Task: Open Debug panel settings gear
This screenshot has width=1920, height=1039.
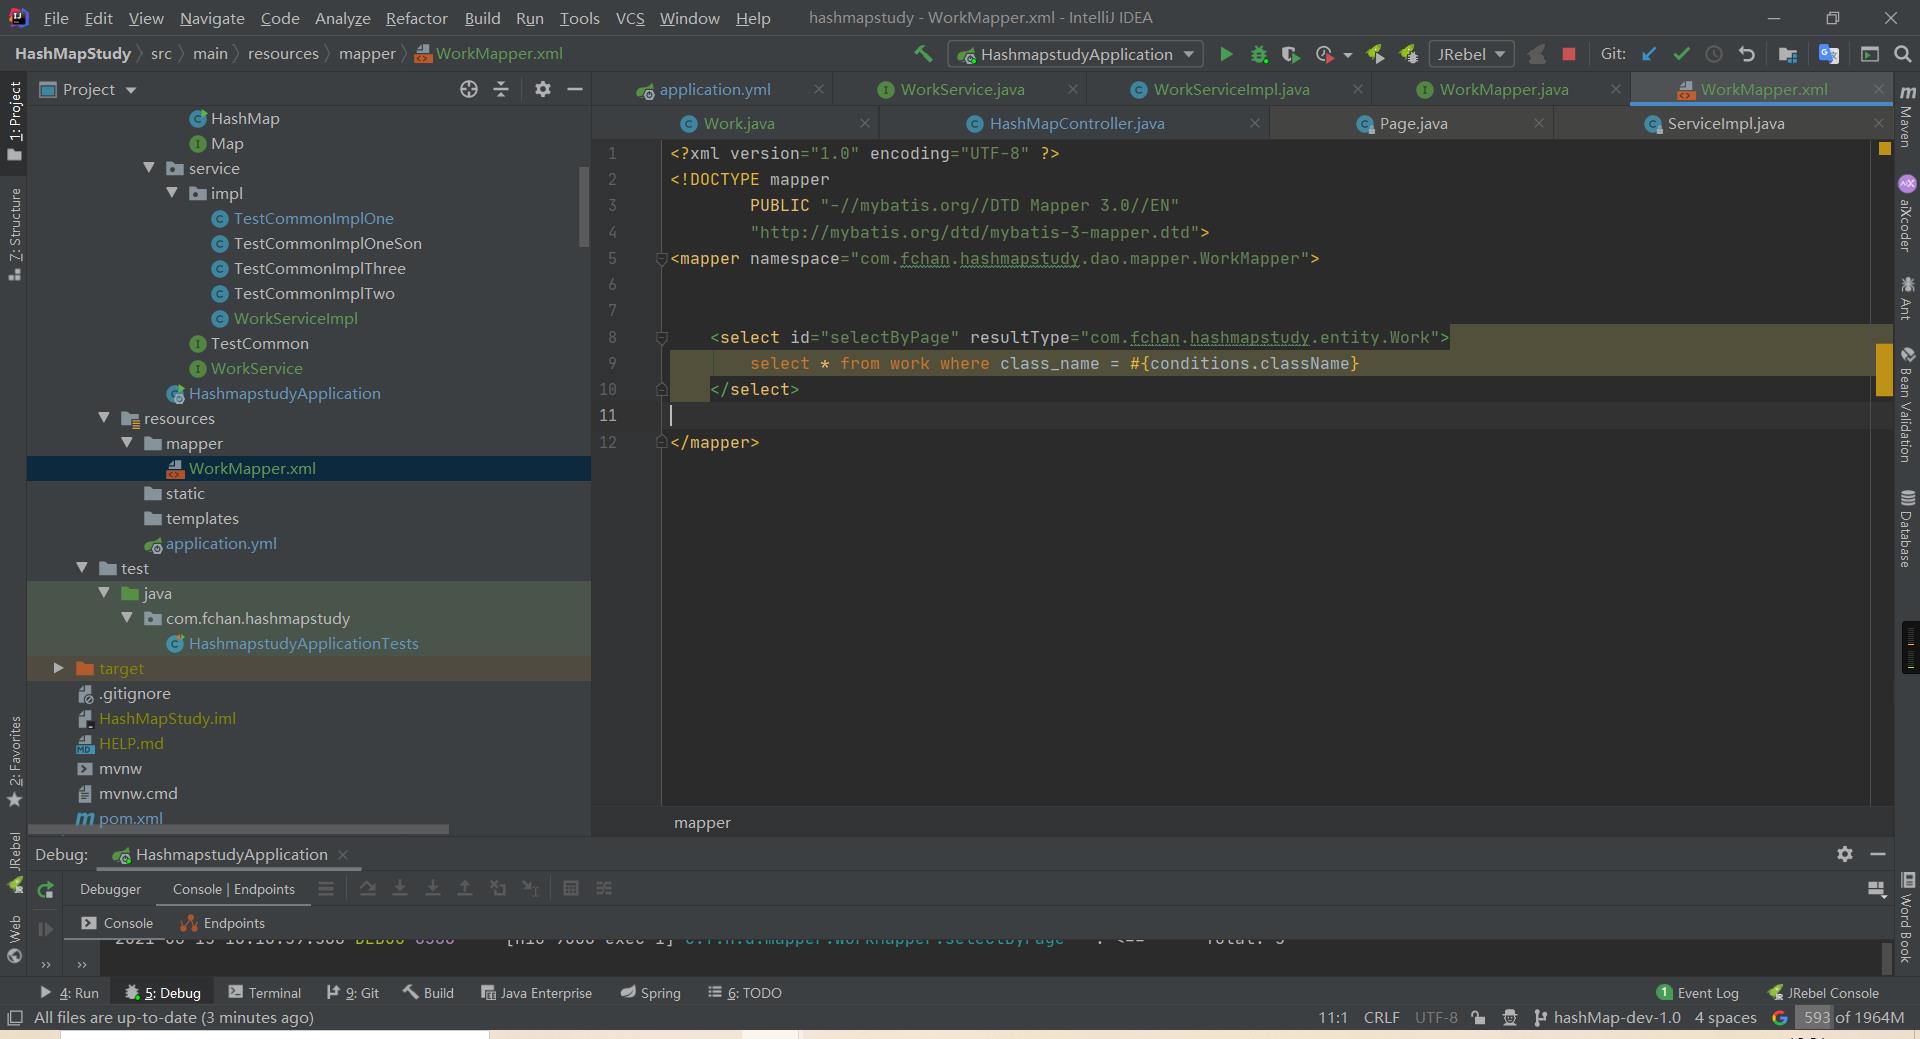Action: (x=1845, y=854)
